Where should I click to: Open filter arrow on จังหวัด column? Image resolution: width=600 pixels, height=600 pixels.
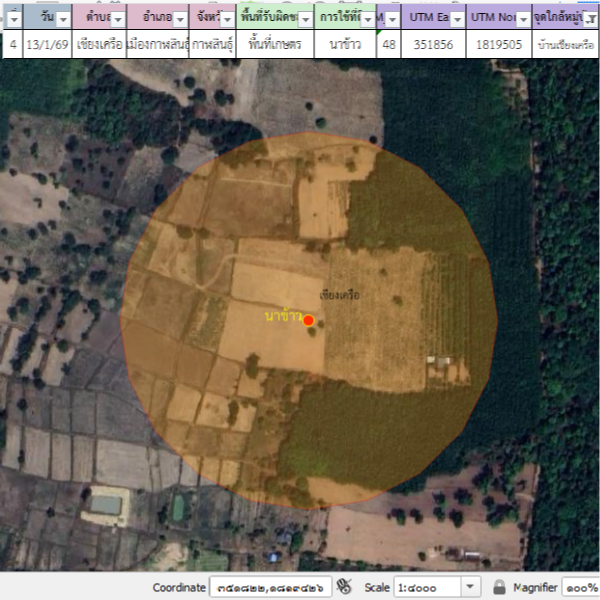[228, 18]
